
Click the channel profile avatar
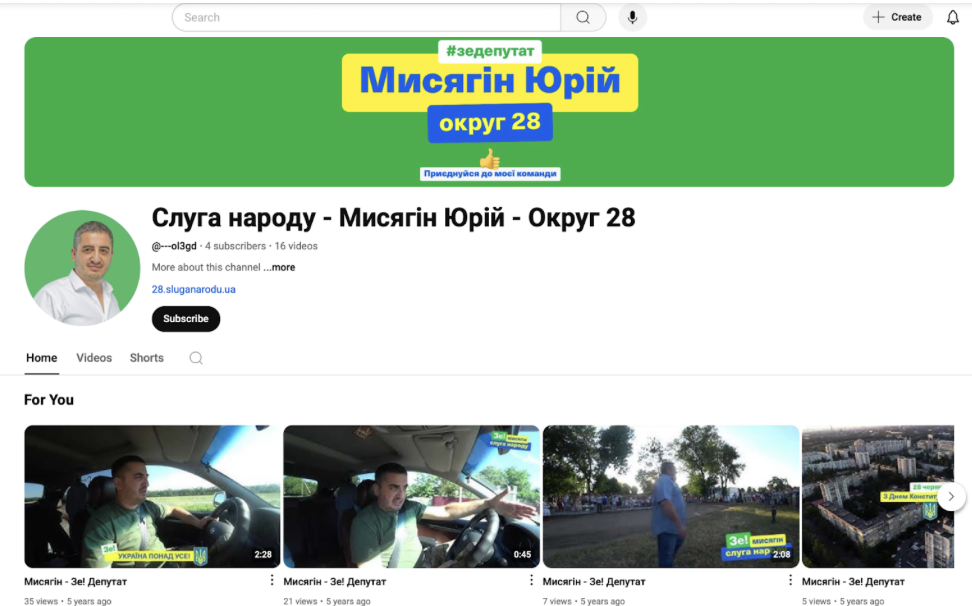(x=82, y=268)
